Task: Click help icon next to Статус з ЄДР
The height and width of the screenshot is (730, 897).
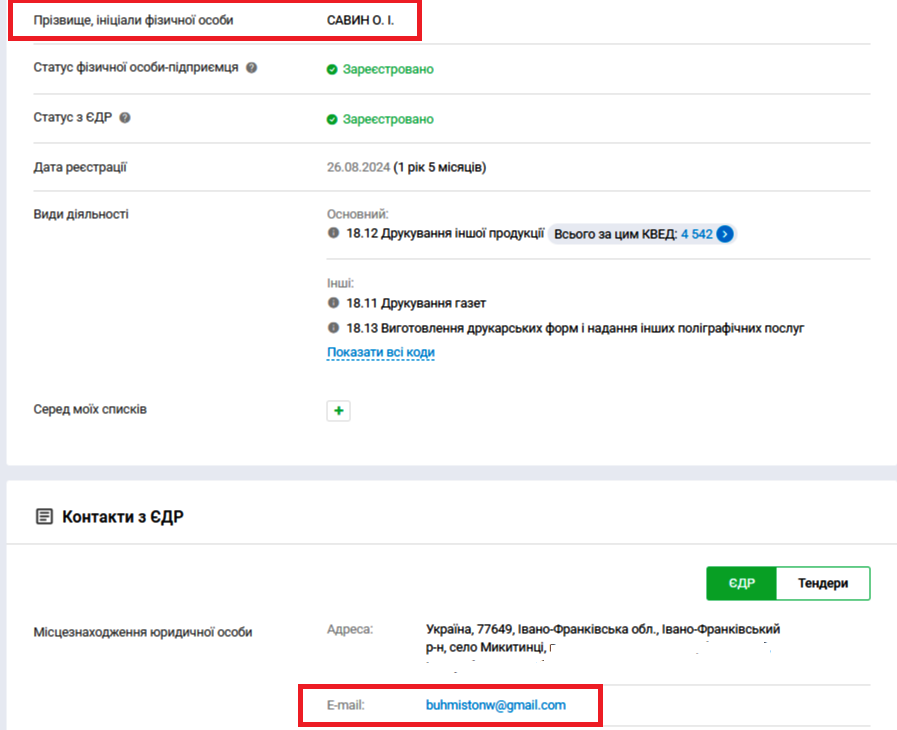Action: [x=125, y=117]
